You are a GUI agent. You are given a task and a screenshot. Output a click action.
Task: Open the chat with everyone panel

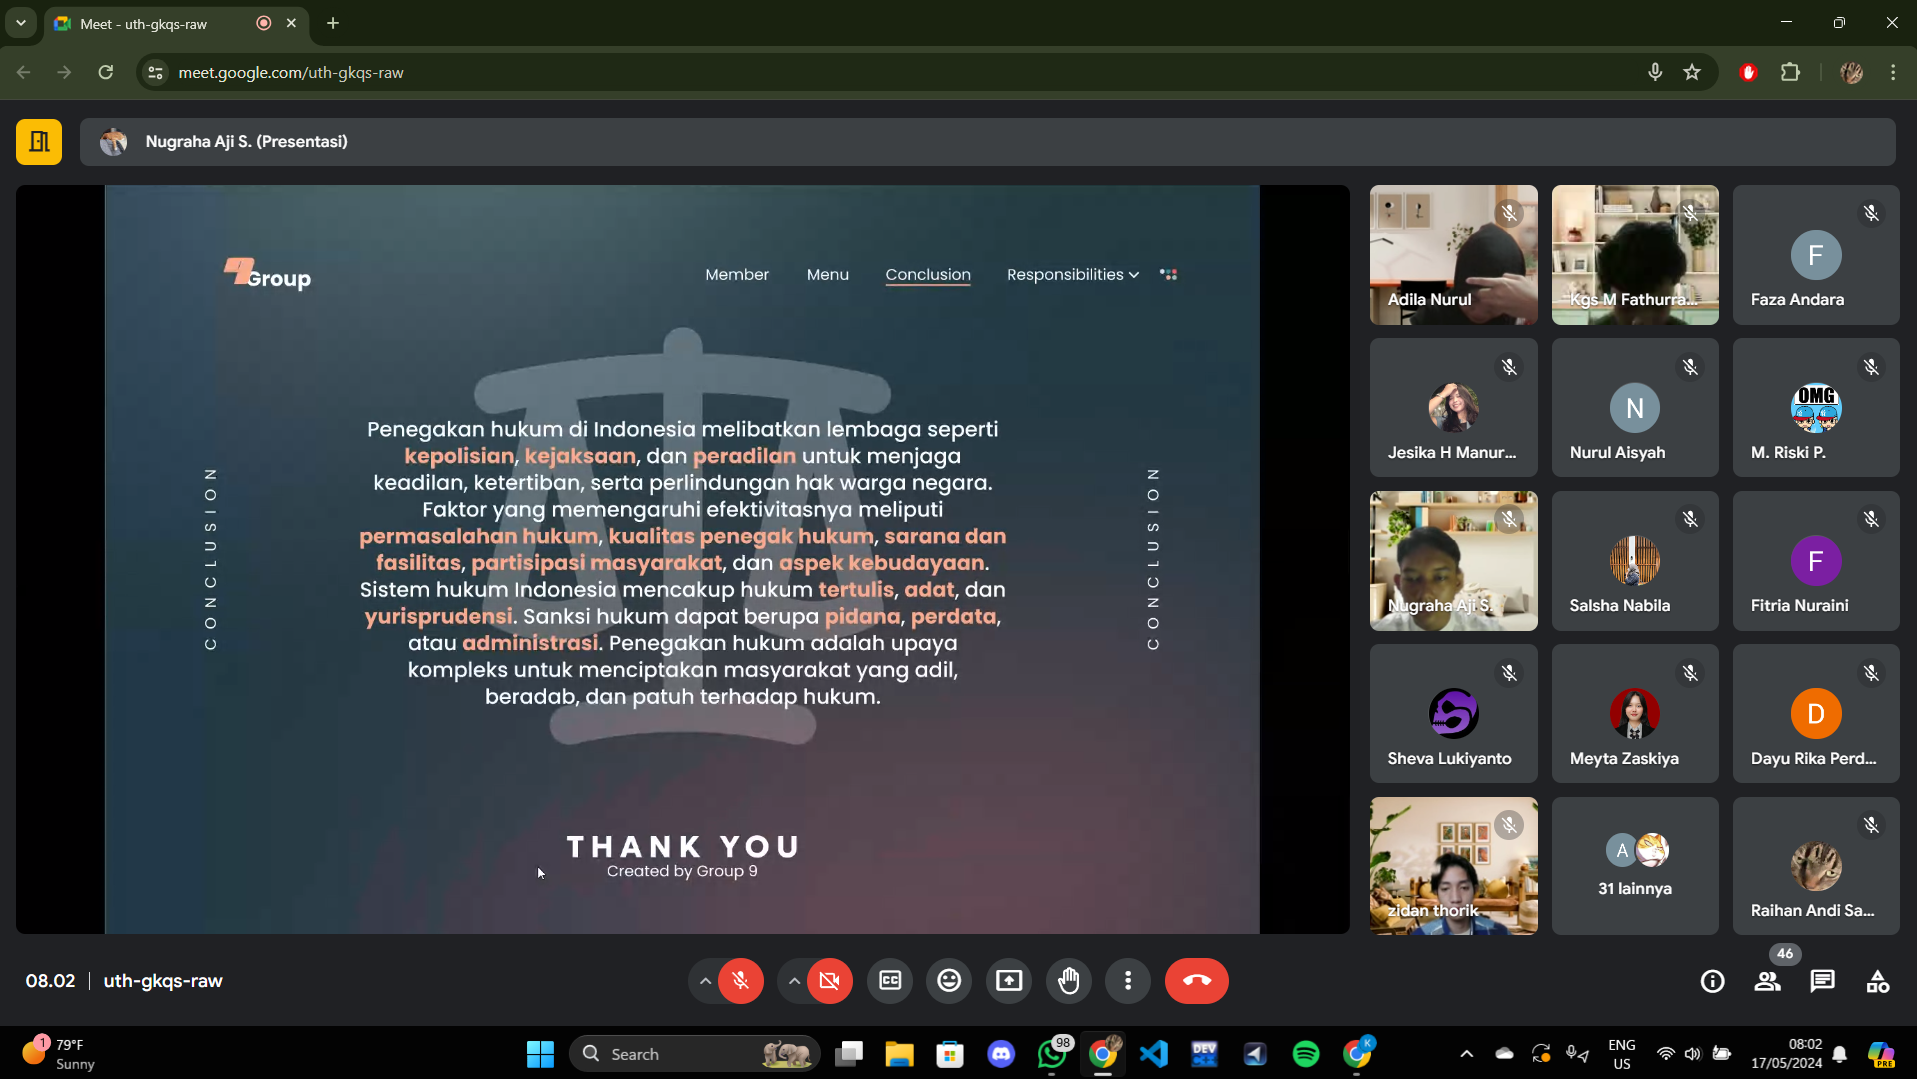click(1822, 982)
